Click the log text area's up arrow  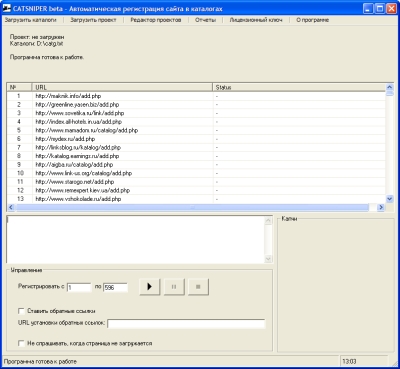[268, 220]
